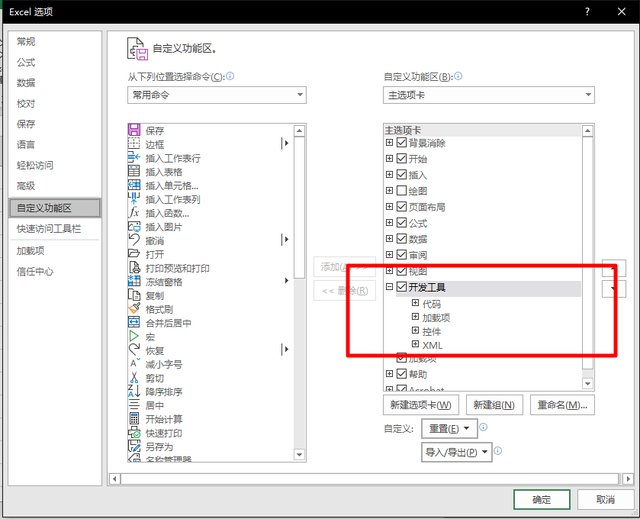Click the help question mark in title bar
Viewport: 640px width, 519px height.
pyautogui.click(x=587, y=11)
